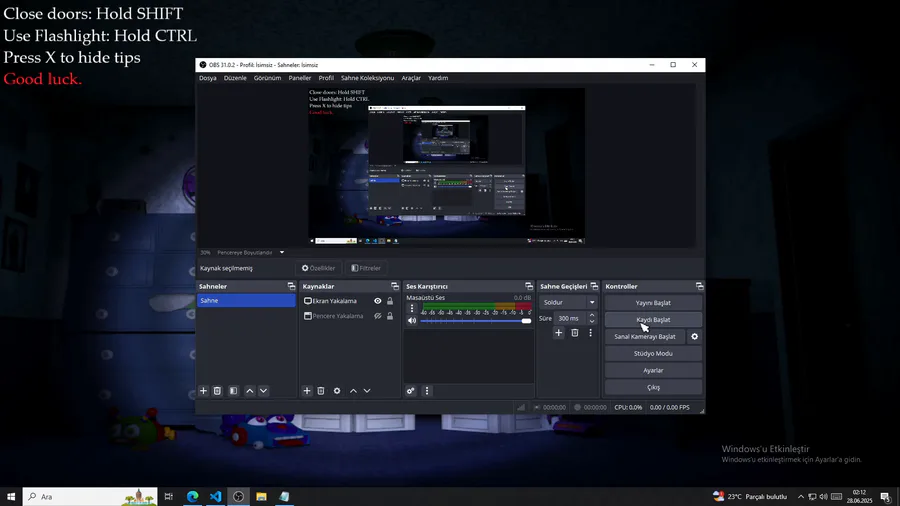
Task: Click the 300 ms duration field
Action: (x=571, y=318)
